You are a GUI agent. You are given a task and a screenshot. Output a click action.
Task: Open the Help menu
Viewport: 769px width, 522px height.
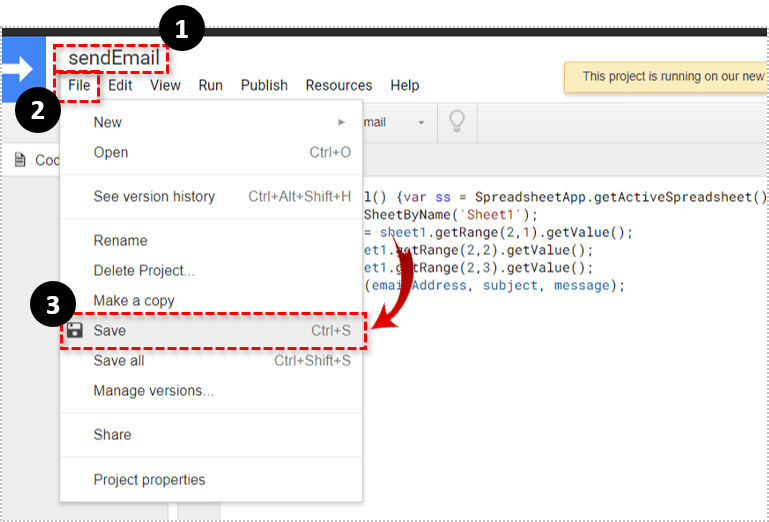tap(404, 86)
